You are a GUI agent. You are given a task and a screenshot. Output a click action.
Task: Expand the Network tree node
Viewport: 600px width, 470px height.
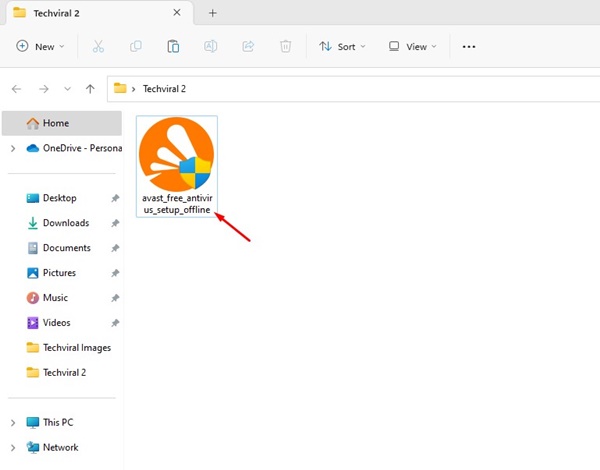[x=13, y=447]
